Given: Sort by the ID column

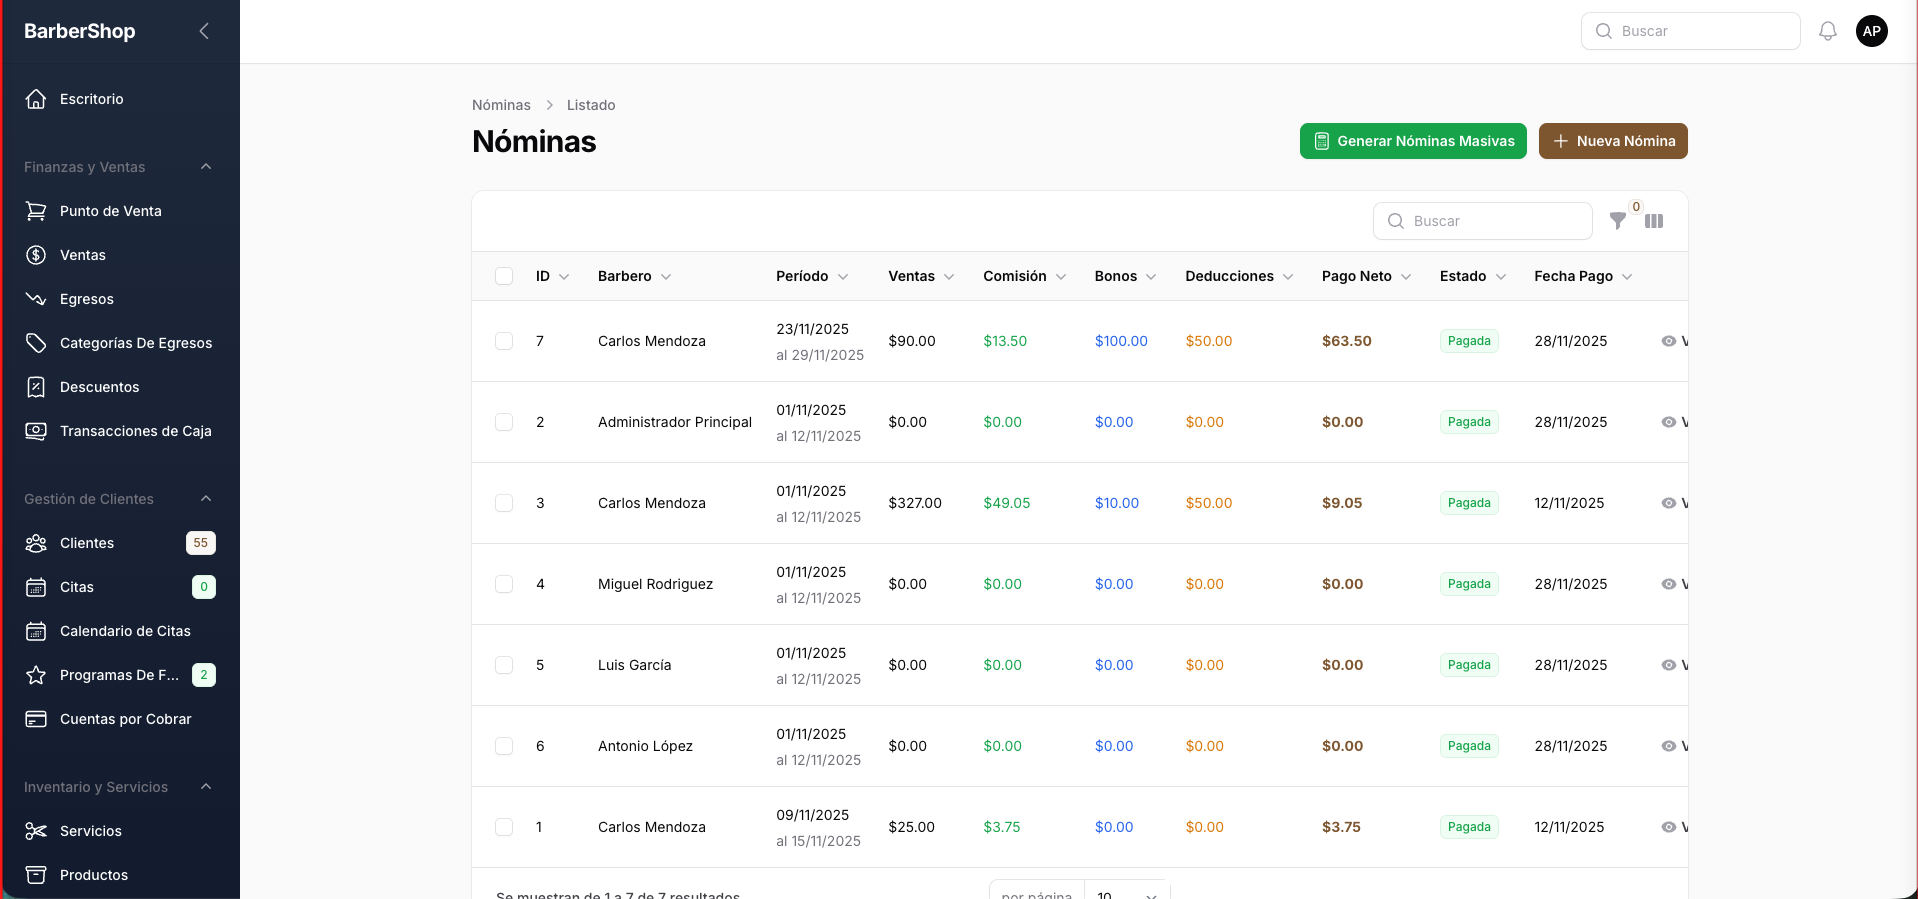Looking at the screenshot, I should 552,276.
